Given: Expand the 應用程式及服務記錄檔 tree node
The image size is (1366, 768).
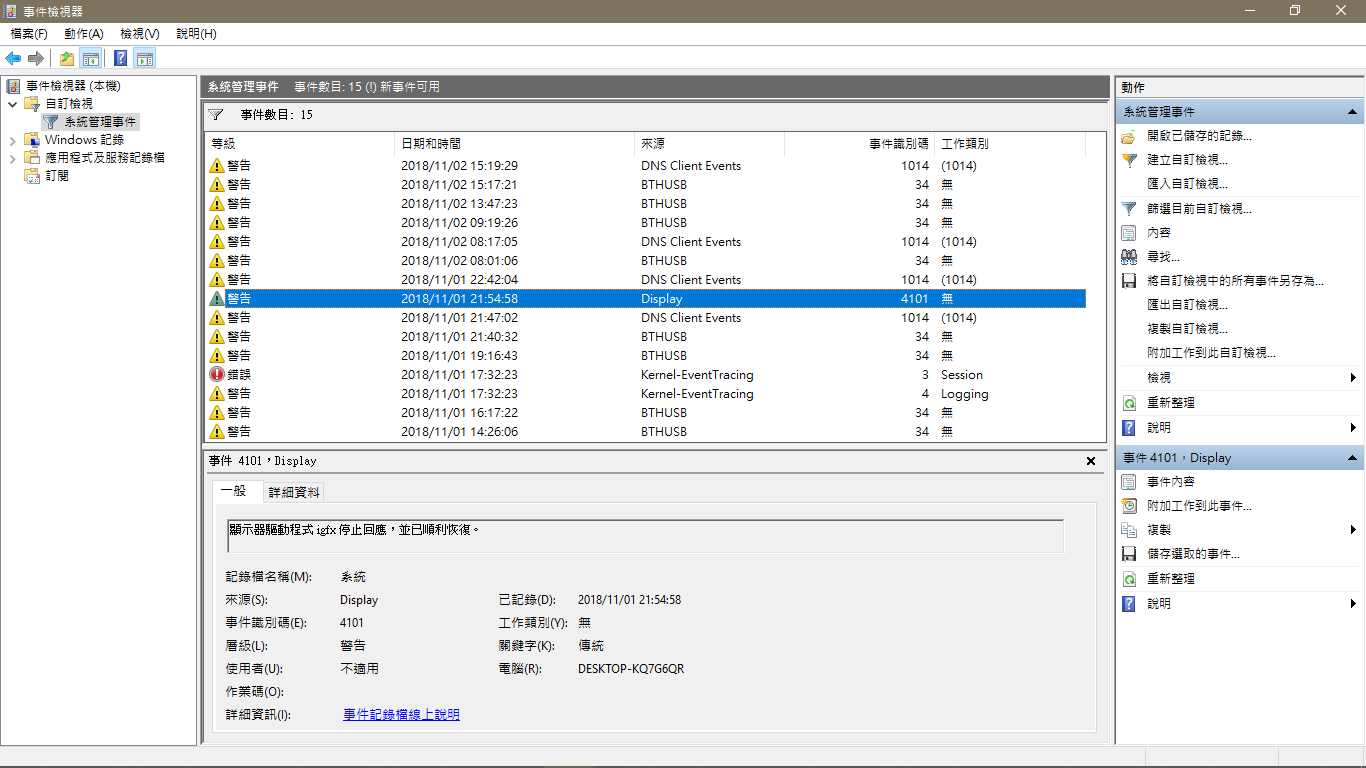Looking at the screenshot, I should coord(13,158).
